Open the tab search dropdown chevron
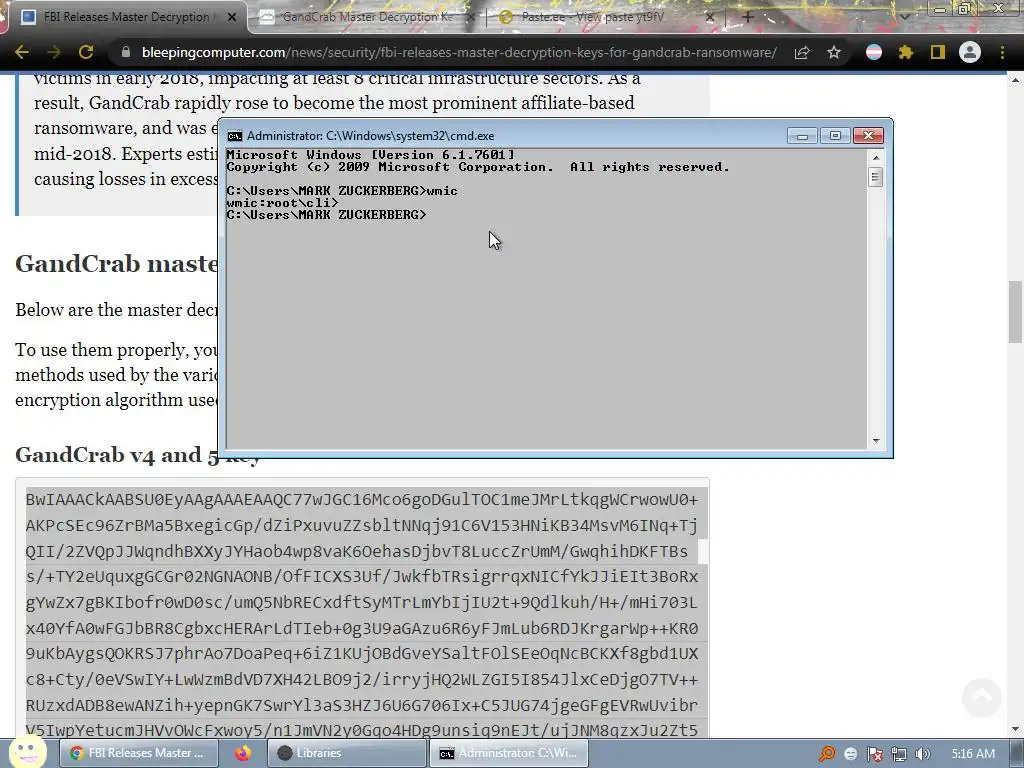This screenshot has height=768, width=1024. click(905, 17)
